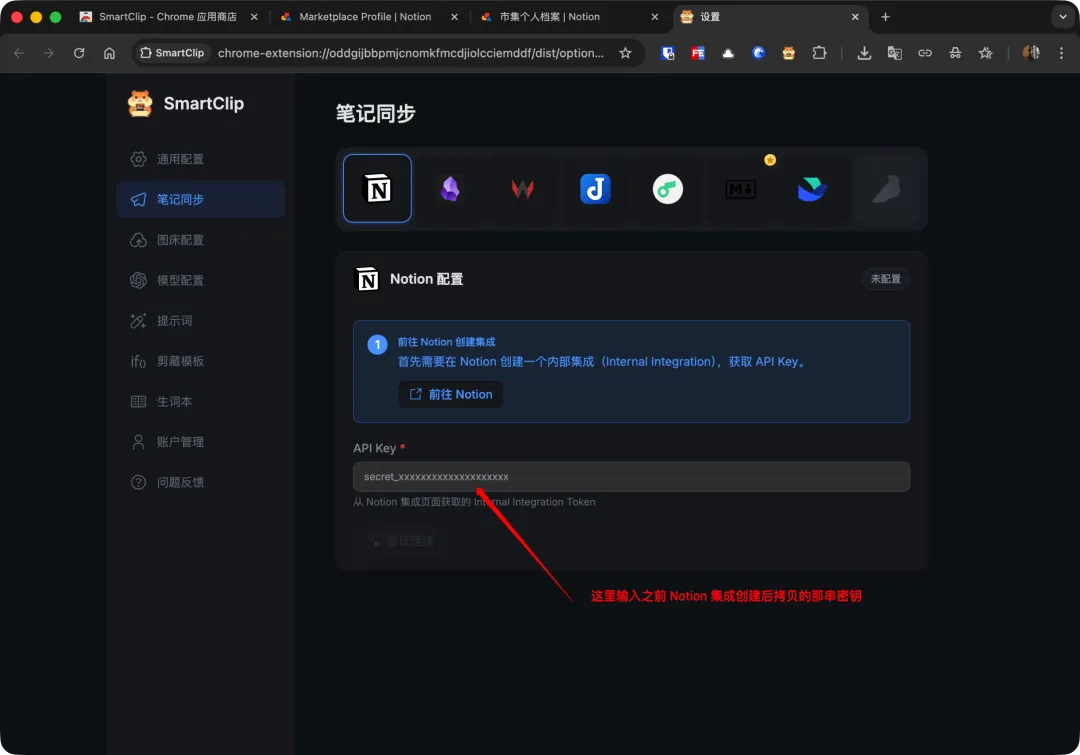This screenshot has width=1080, height=755.
Task: Click the copy link icon in toolbar
Action: (x=924, y=53)
